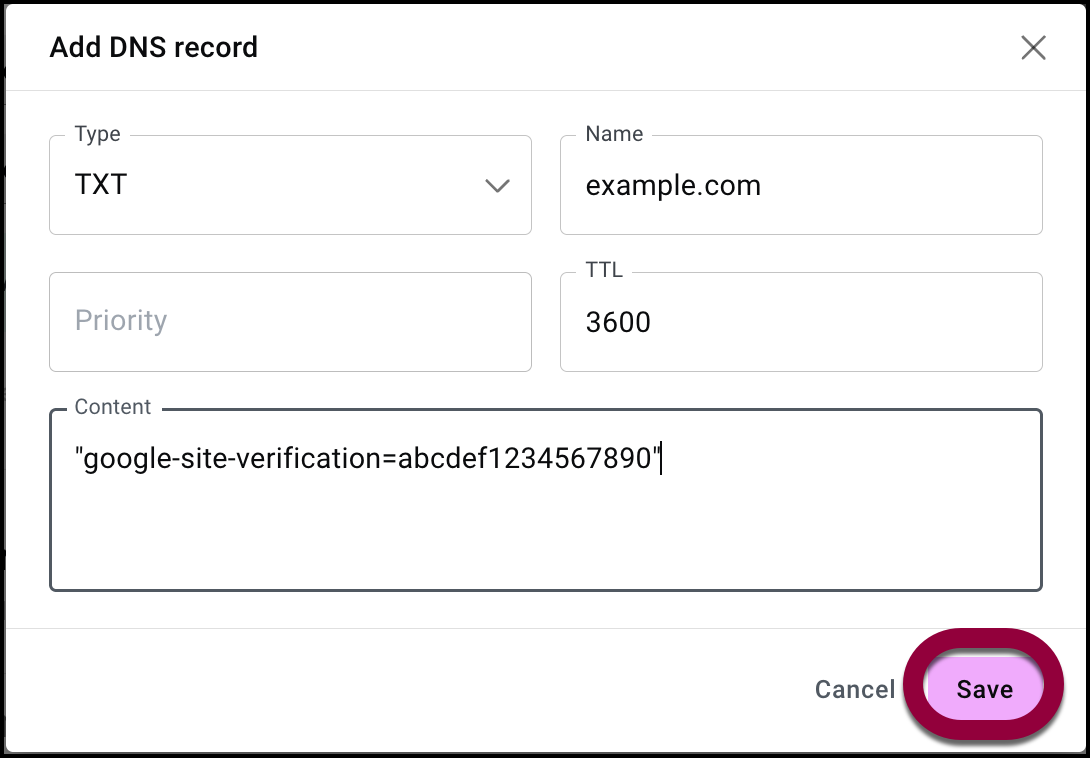1090x758 pixels.
Task: Click the Priority placeholder text
Action: [x=121, y=321]
